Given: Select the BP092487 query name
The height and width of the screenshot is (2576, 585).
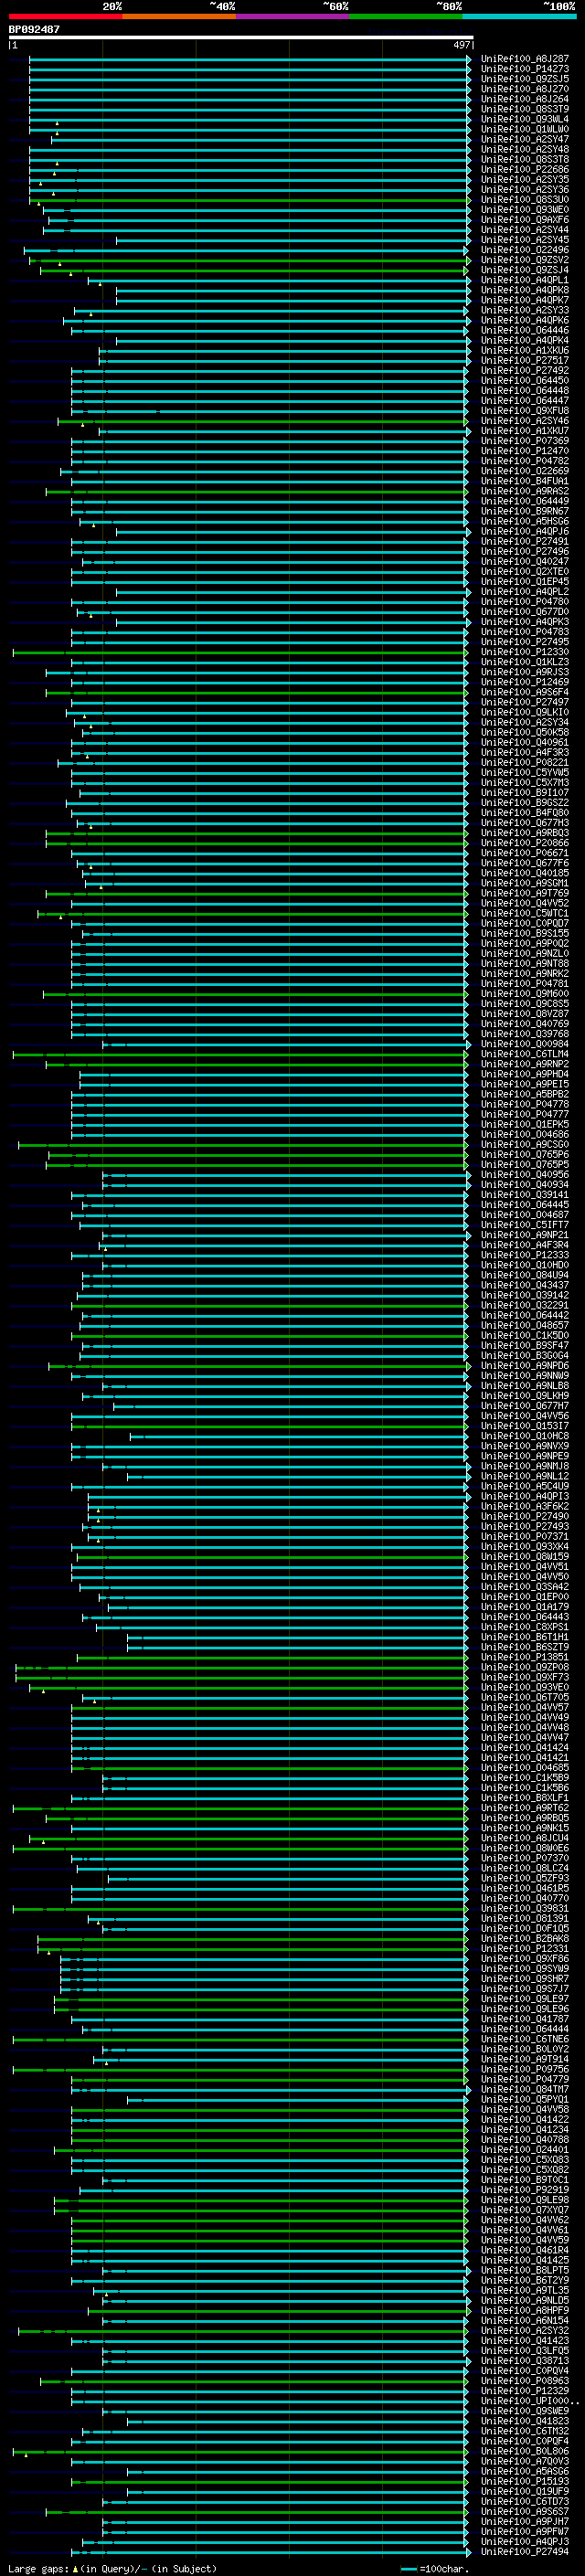Looking at the screenshot, I should click(x=34, y=29).
